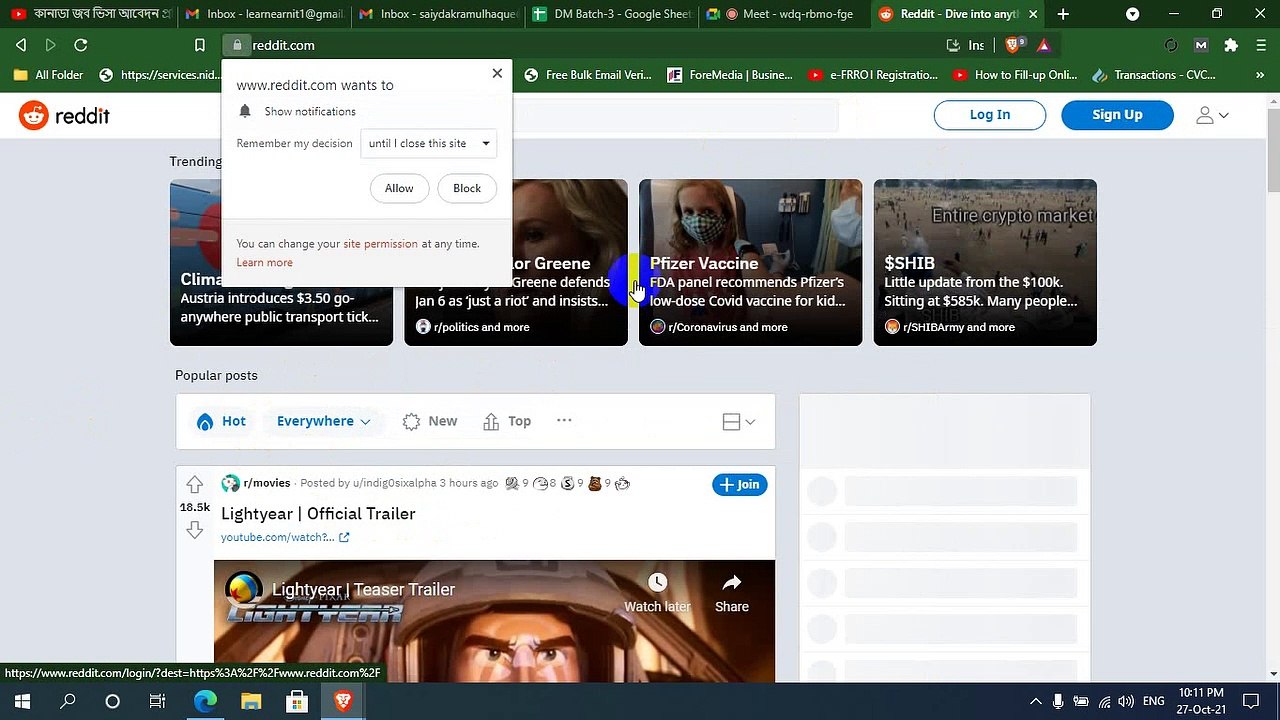Switch to Inbox learnearnit1 Gmail tab
The width and height of the screenshot is (1280, 720).
tap(264, 14)
